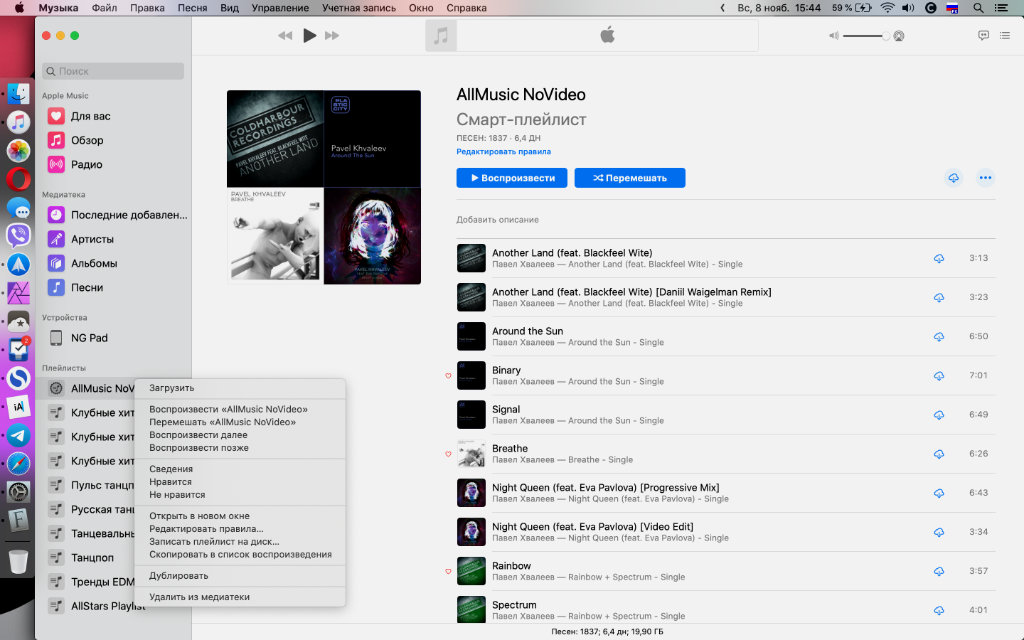Click the Перемешать shuffle button
The image size is (1024, 640).
coord(630,178)
